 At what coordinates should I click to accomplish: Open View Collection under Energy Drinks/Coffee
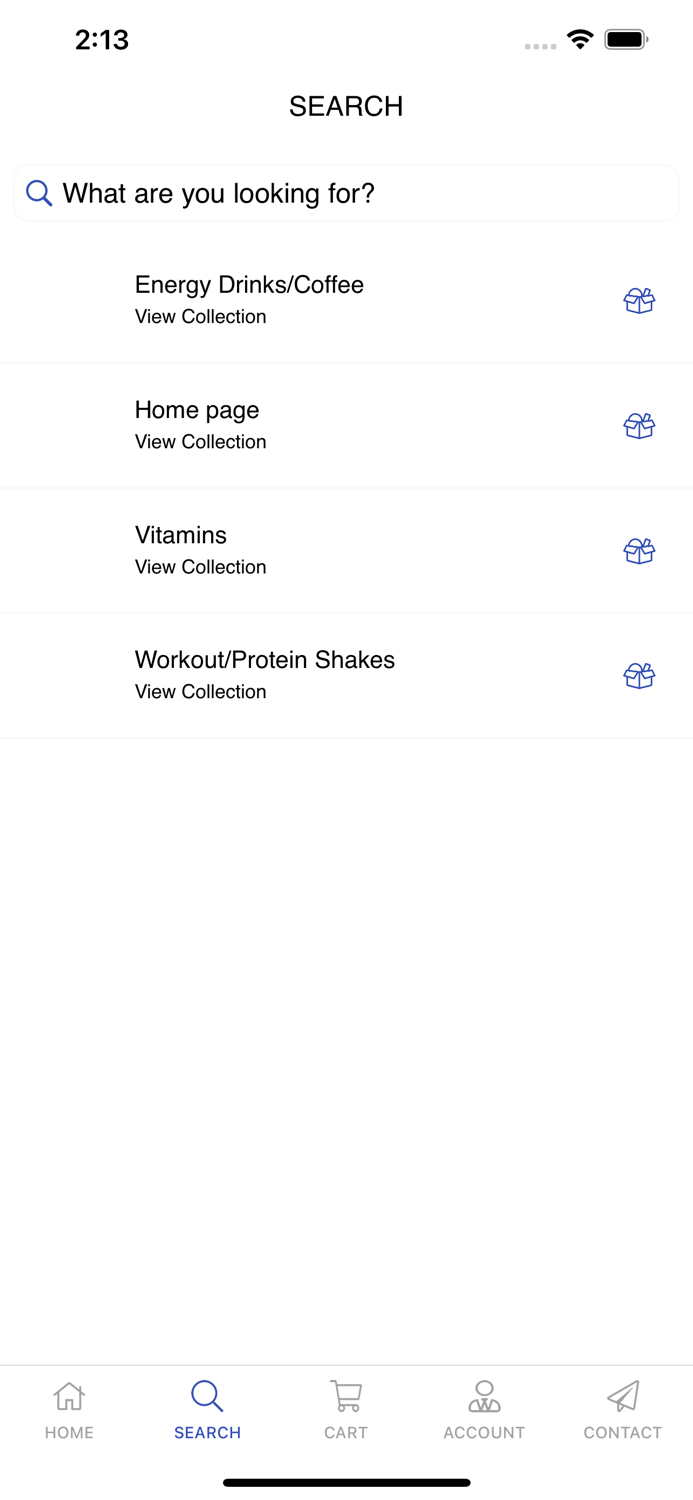(200, 316)
